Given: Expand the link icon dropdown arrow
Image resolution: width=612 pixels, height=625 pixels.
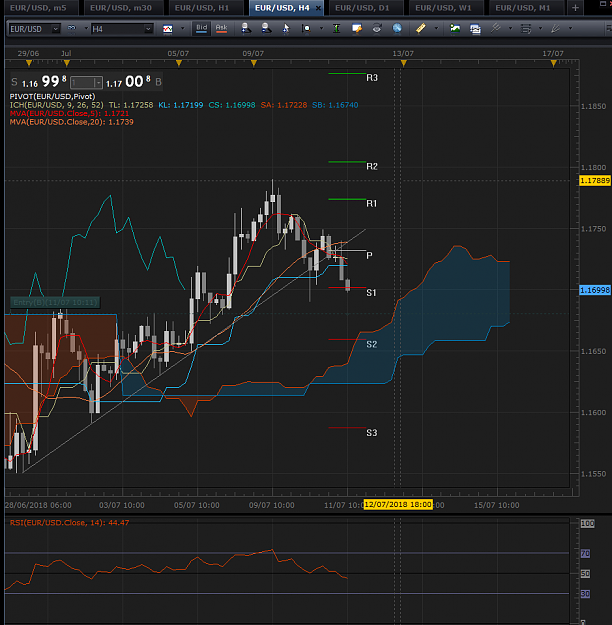Looking at the screenshot, I should click(x=86, y=28).
